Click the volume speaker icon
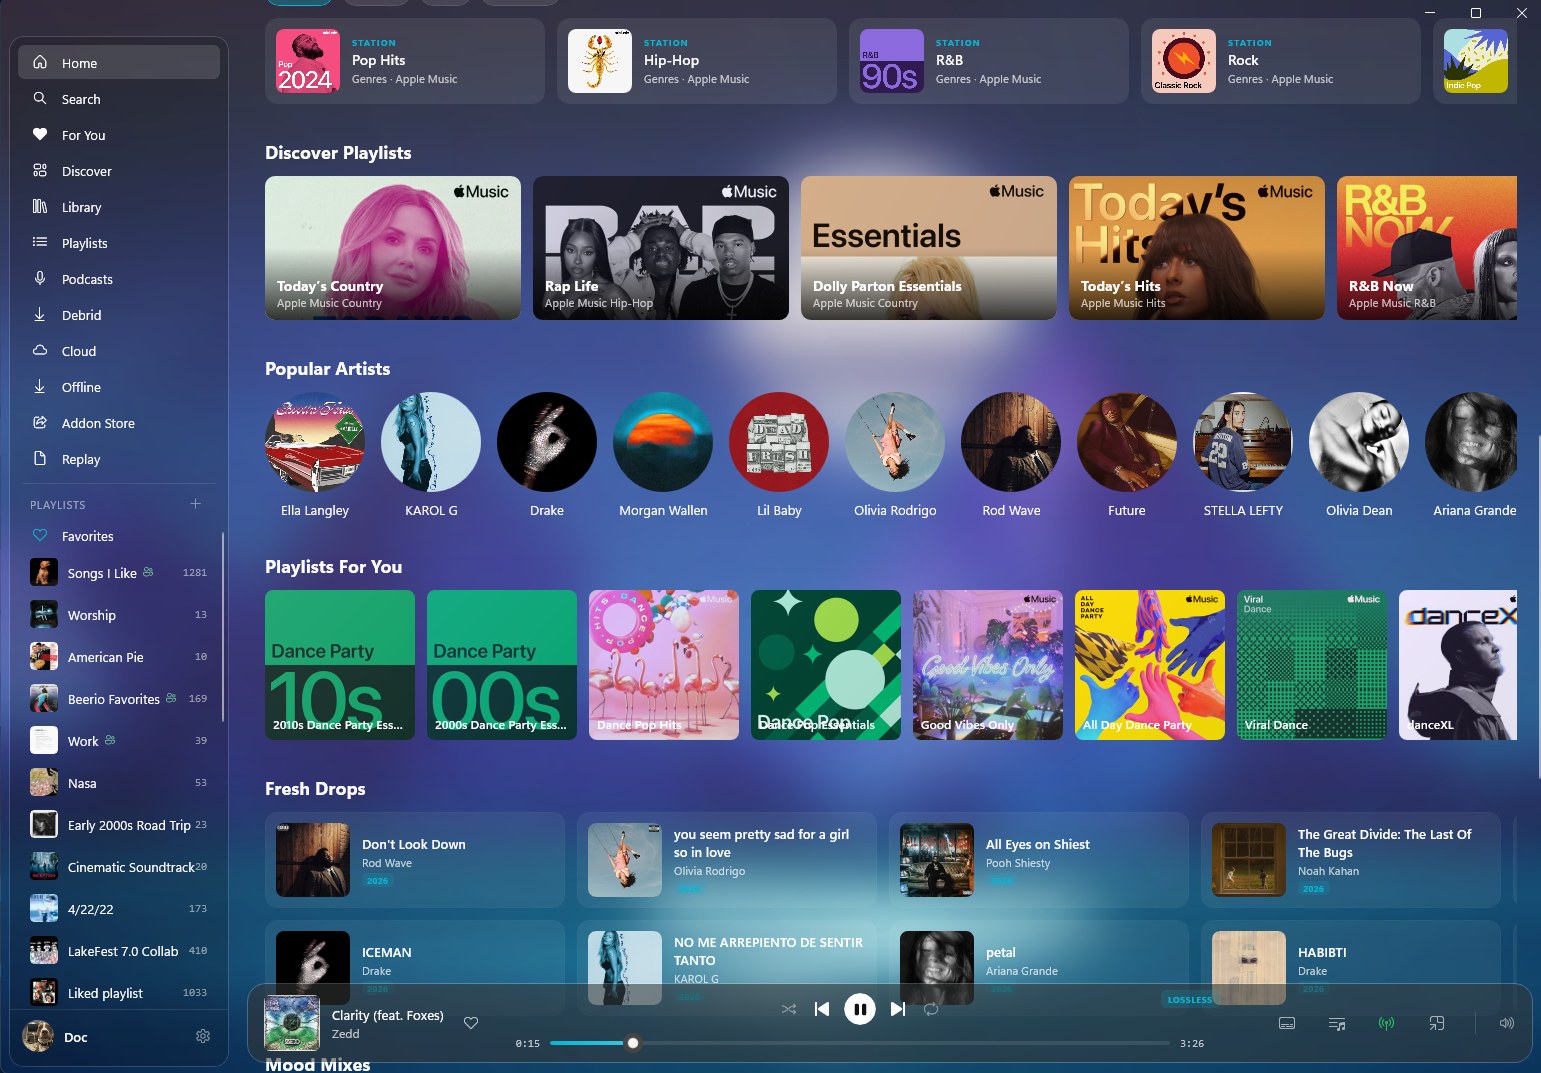1541x1073 pixels. [1507, 1023]
